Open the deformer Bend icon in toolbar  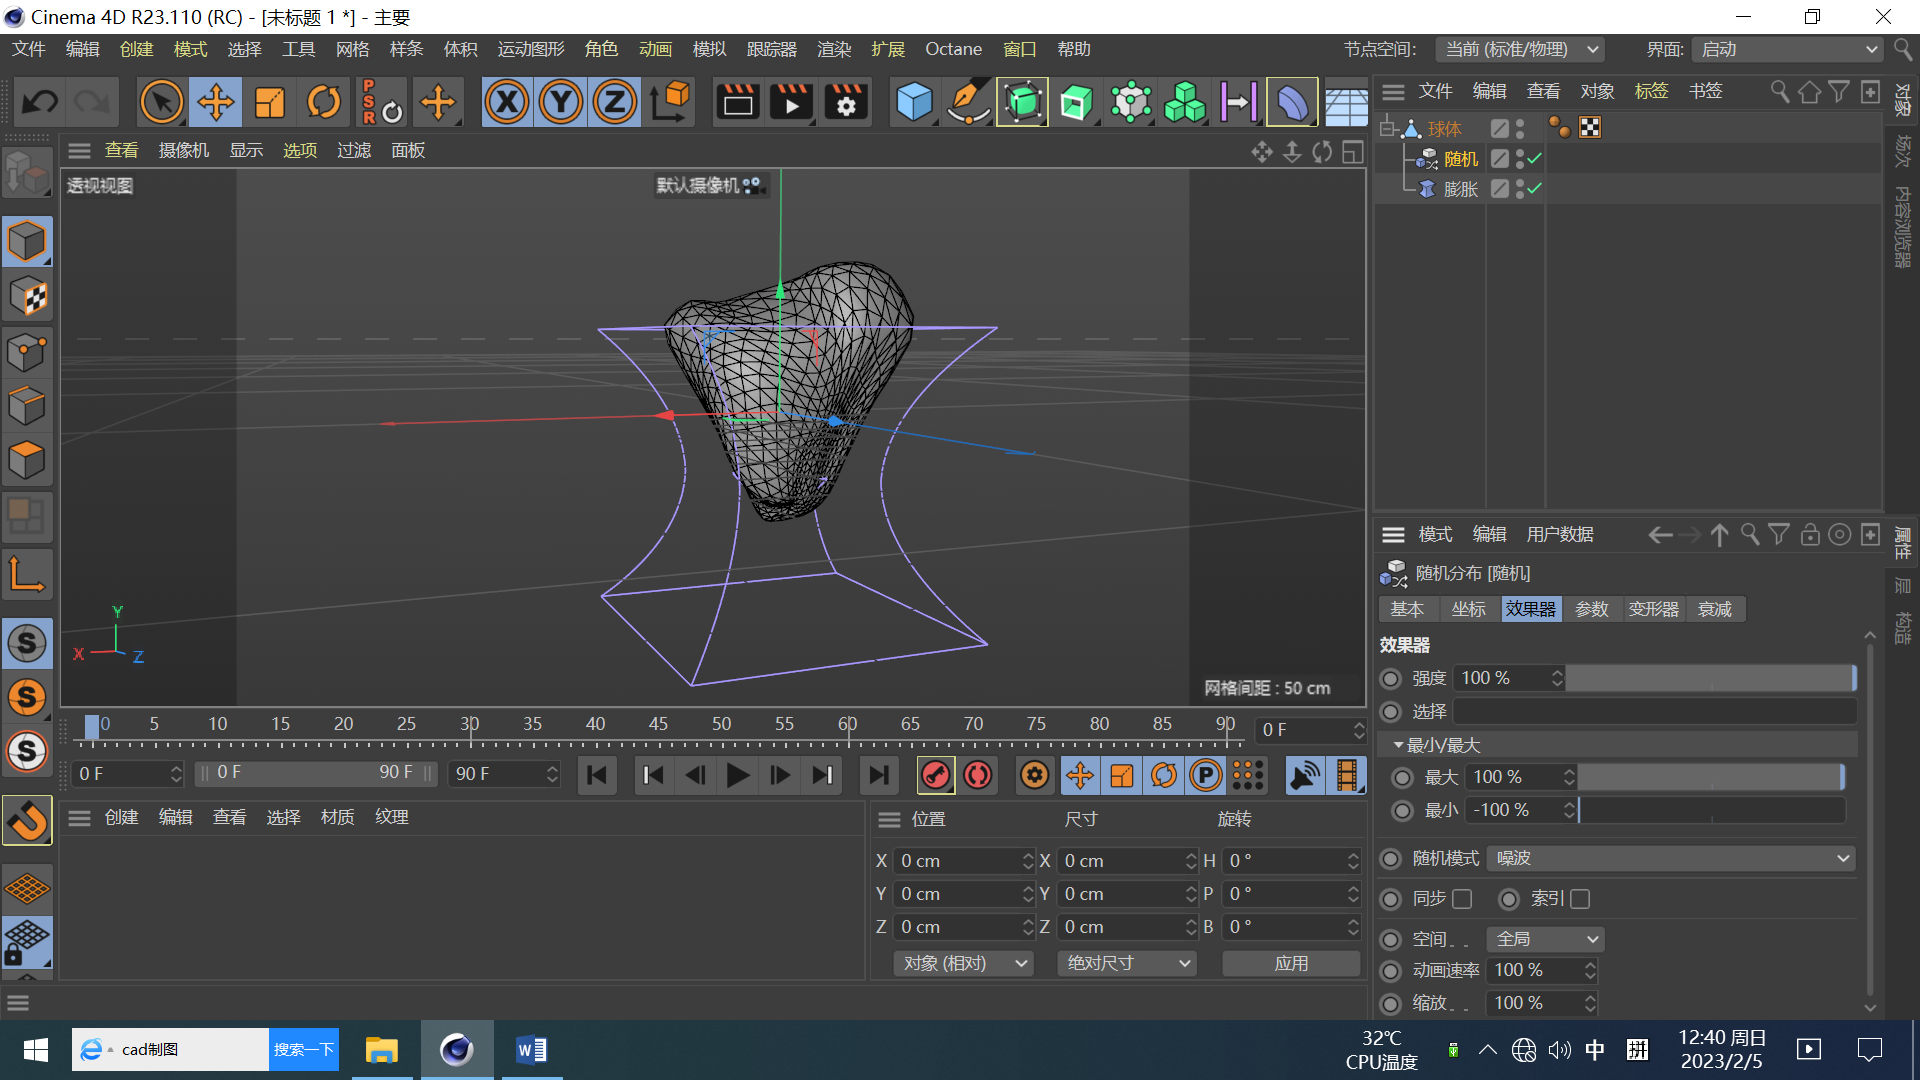click(1292, 102)
